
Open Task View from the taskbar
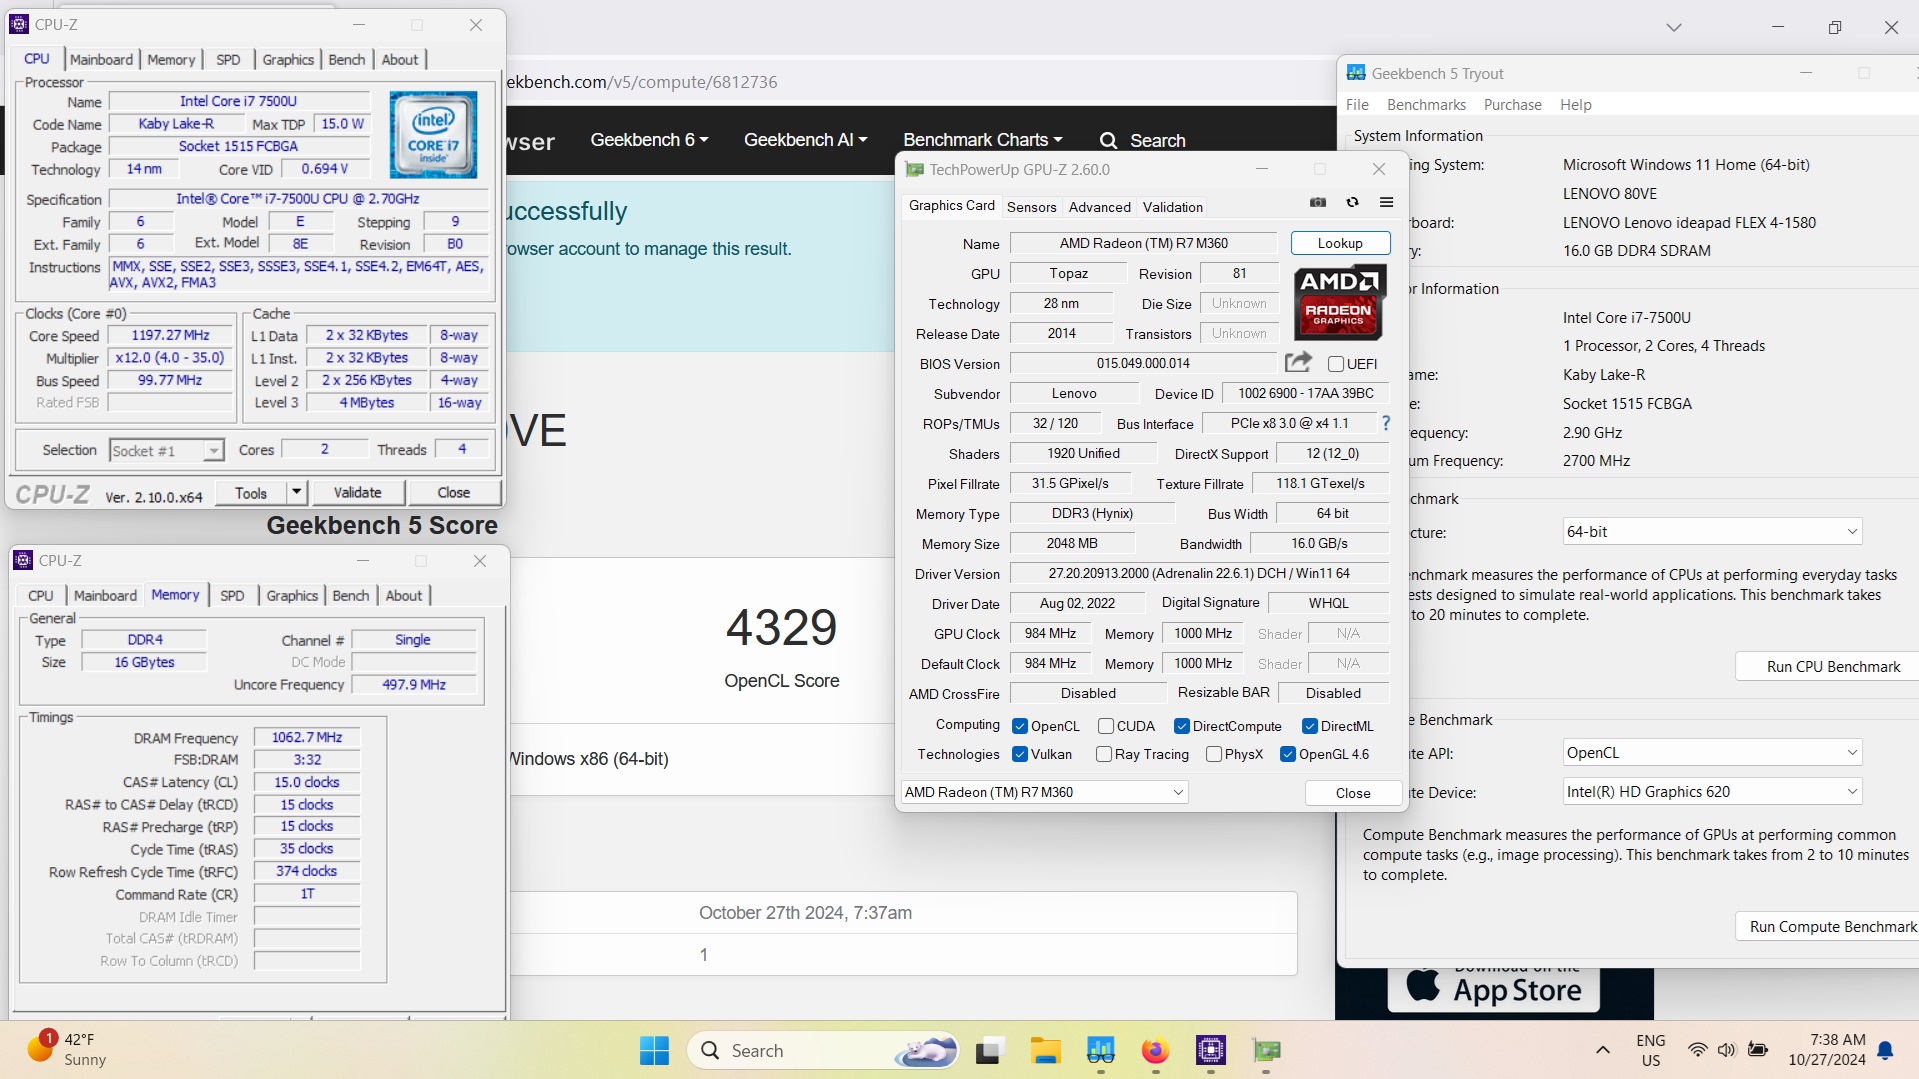coord(989,1050)
